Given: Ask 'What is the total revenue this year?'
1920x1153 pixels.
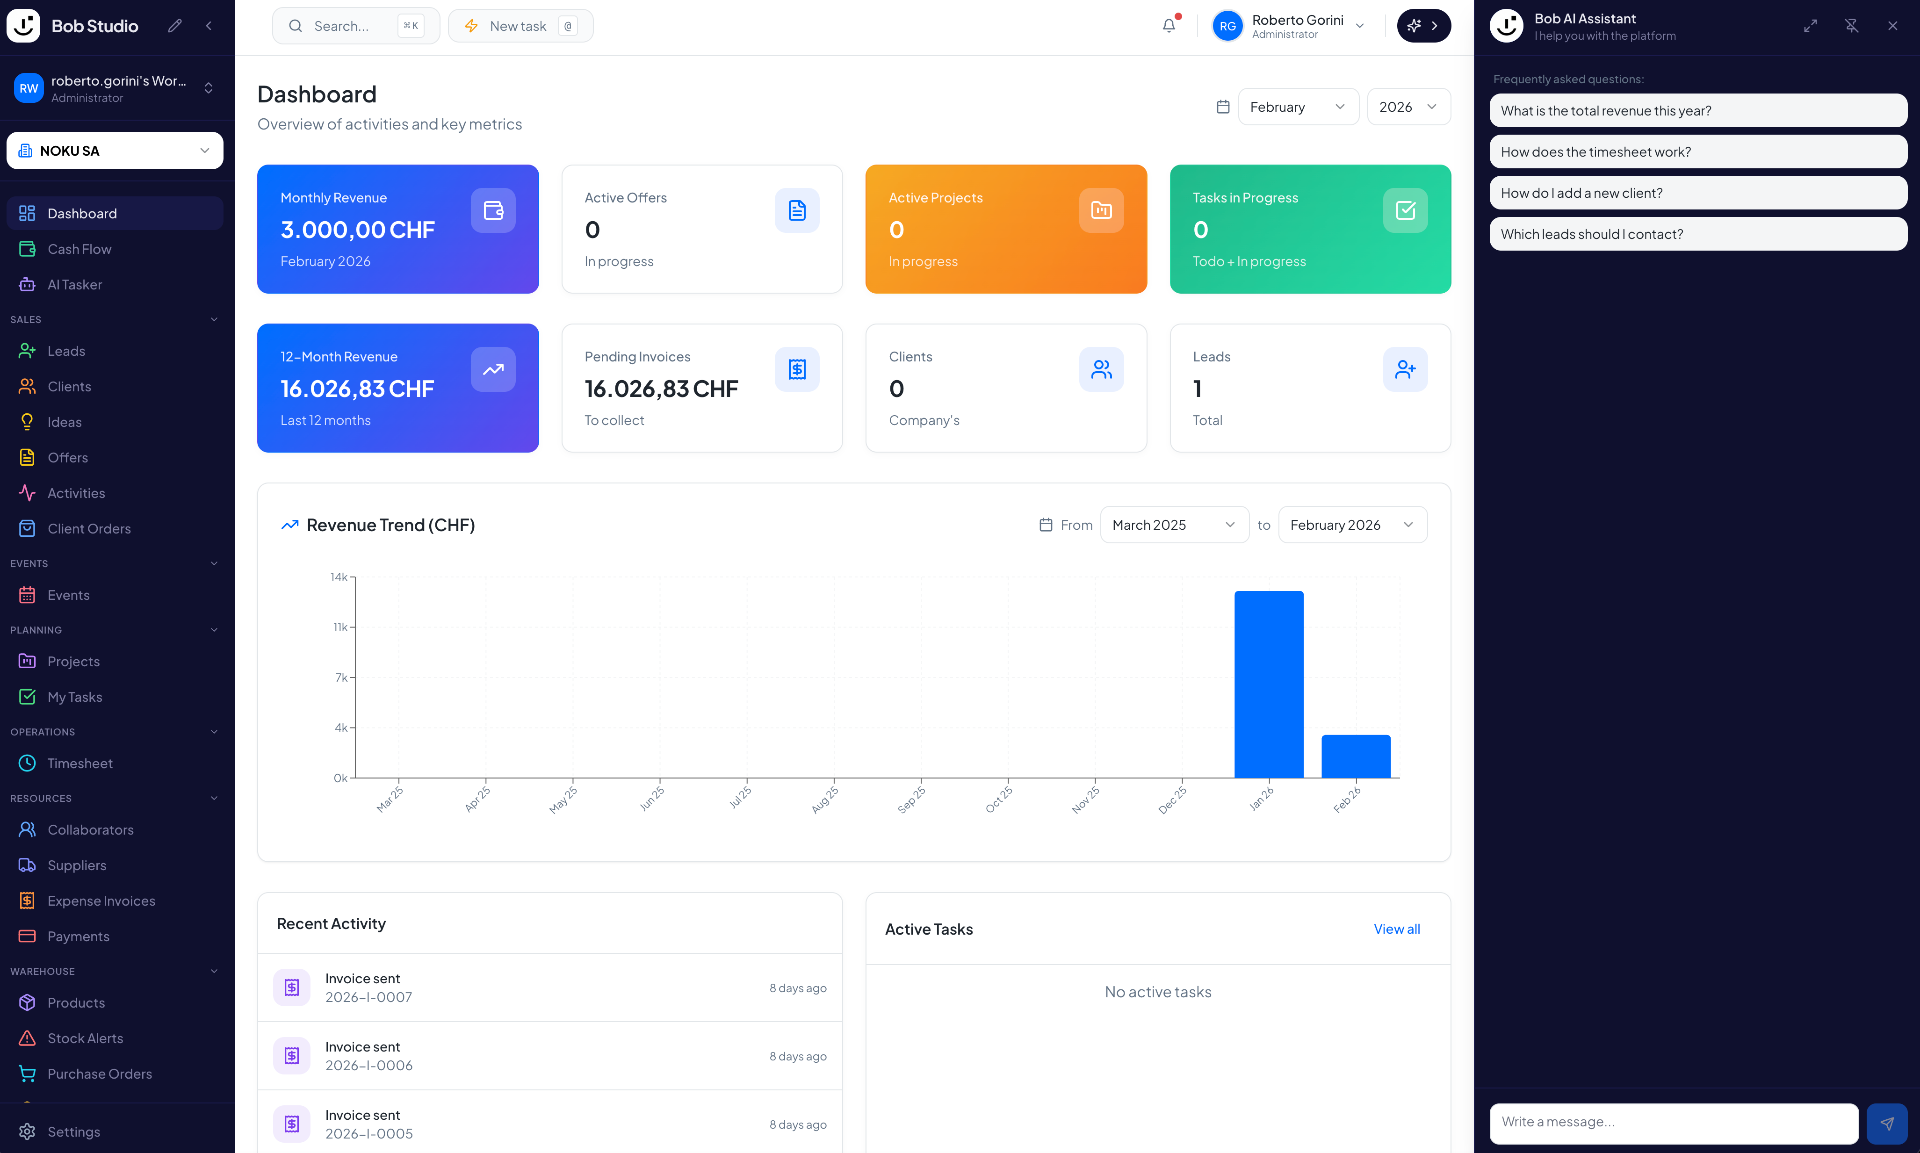Looking at the screenshot, I should pyautogui.click(x=1697, y=110).
